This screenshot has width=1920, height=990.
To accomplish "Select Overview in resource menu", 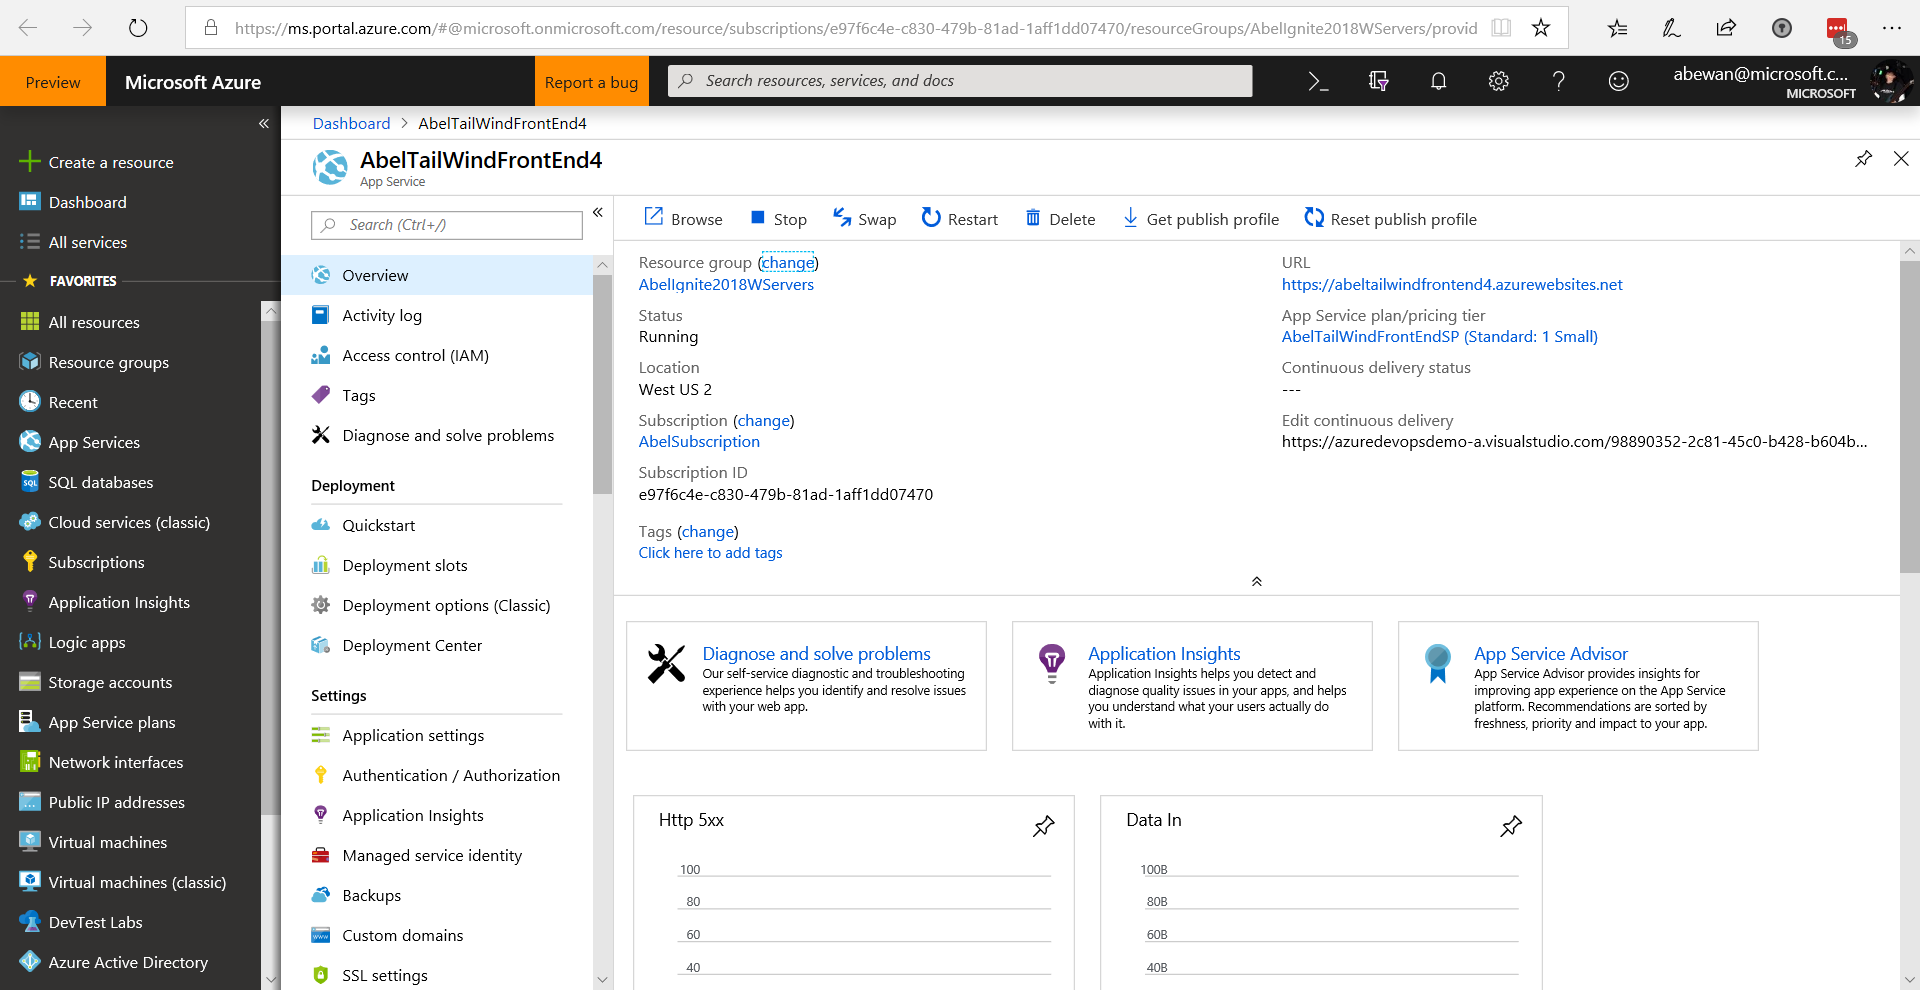I will [x=437, y=275].
